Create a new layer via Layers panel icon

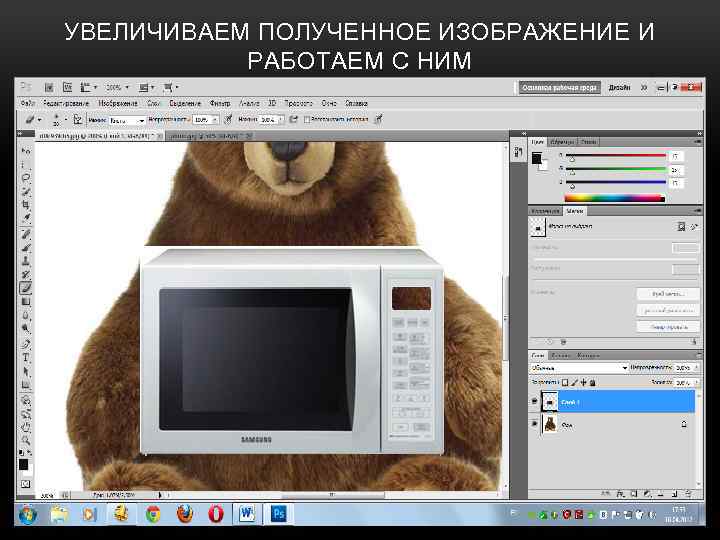(675, 494)
